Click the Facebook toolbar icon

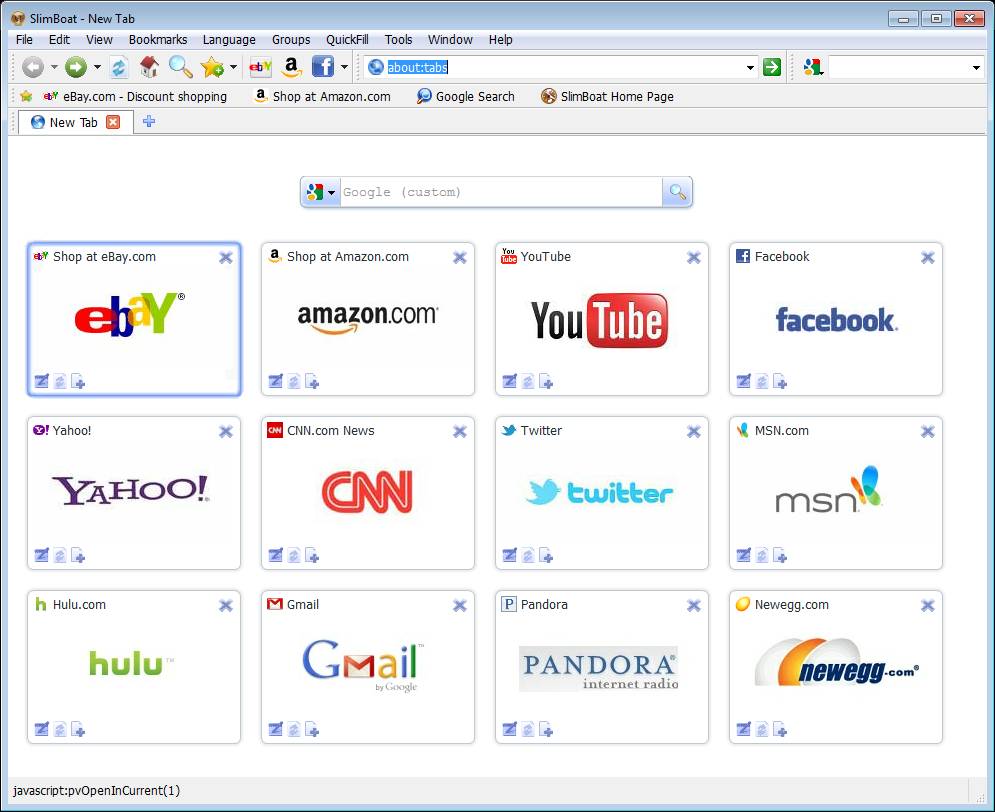322,67
